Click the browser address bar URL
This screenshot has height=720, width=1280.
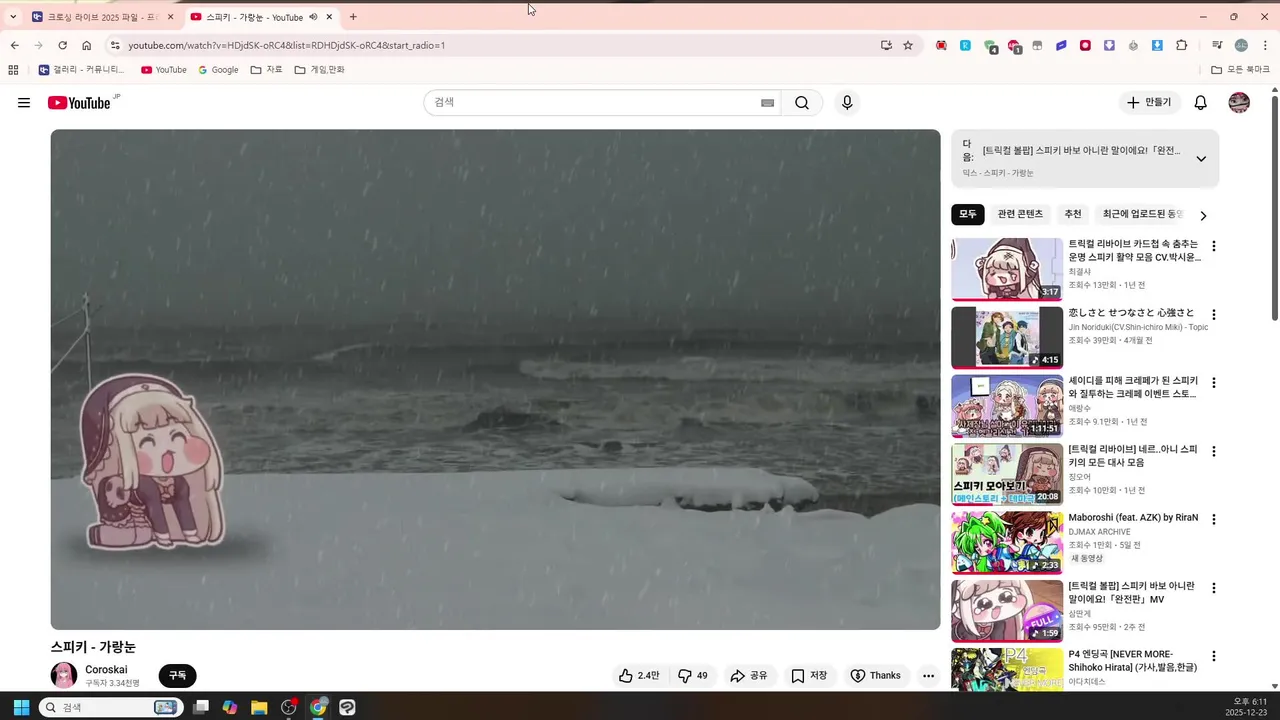click(x=286, y=45)
